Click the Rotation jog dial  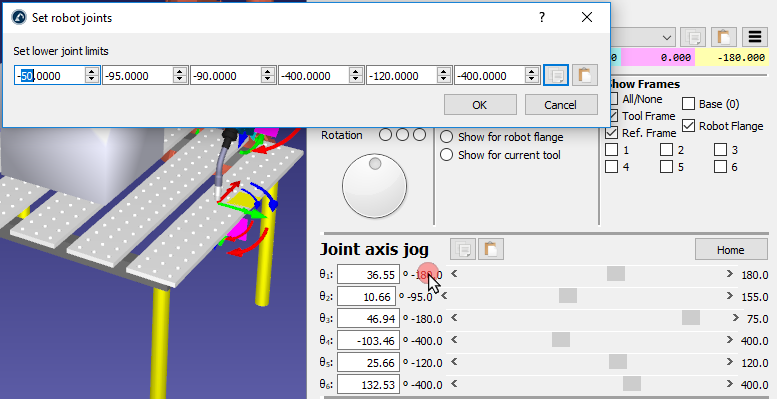[x=374, y=186]
